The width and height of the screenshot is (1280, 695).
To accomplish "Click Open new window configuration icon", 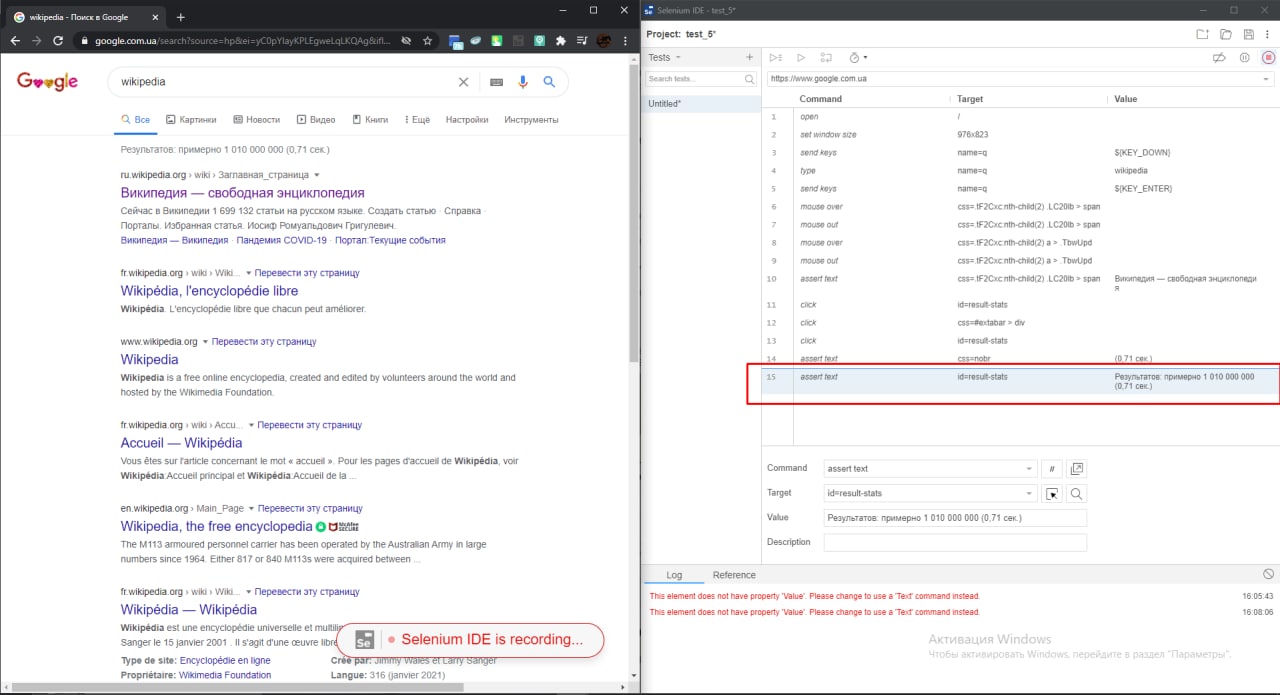I will tap(1076, 468).
